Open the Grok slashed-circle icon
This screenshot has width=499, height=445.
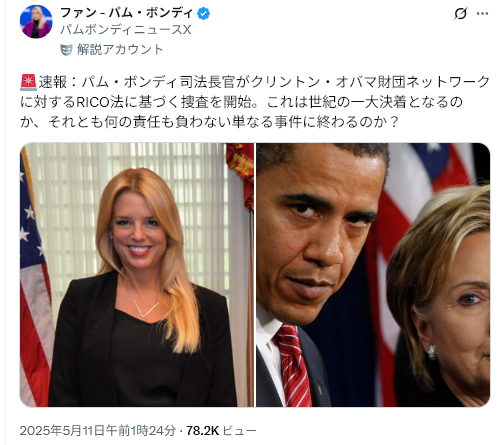coord(460,14)
